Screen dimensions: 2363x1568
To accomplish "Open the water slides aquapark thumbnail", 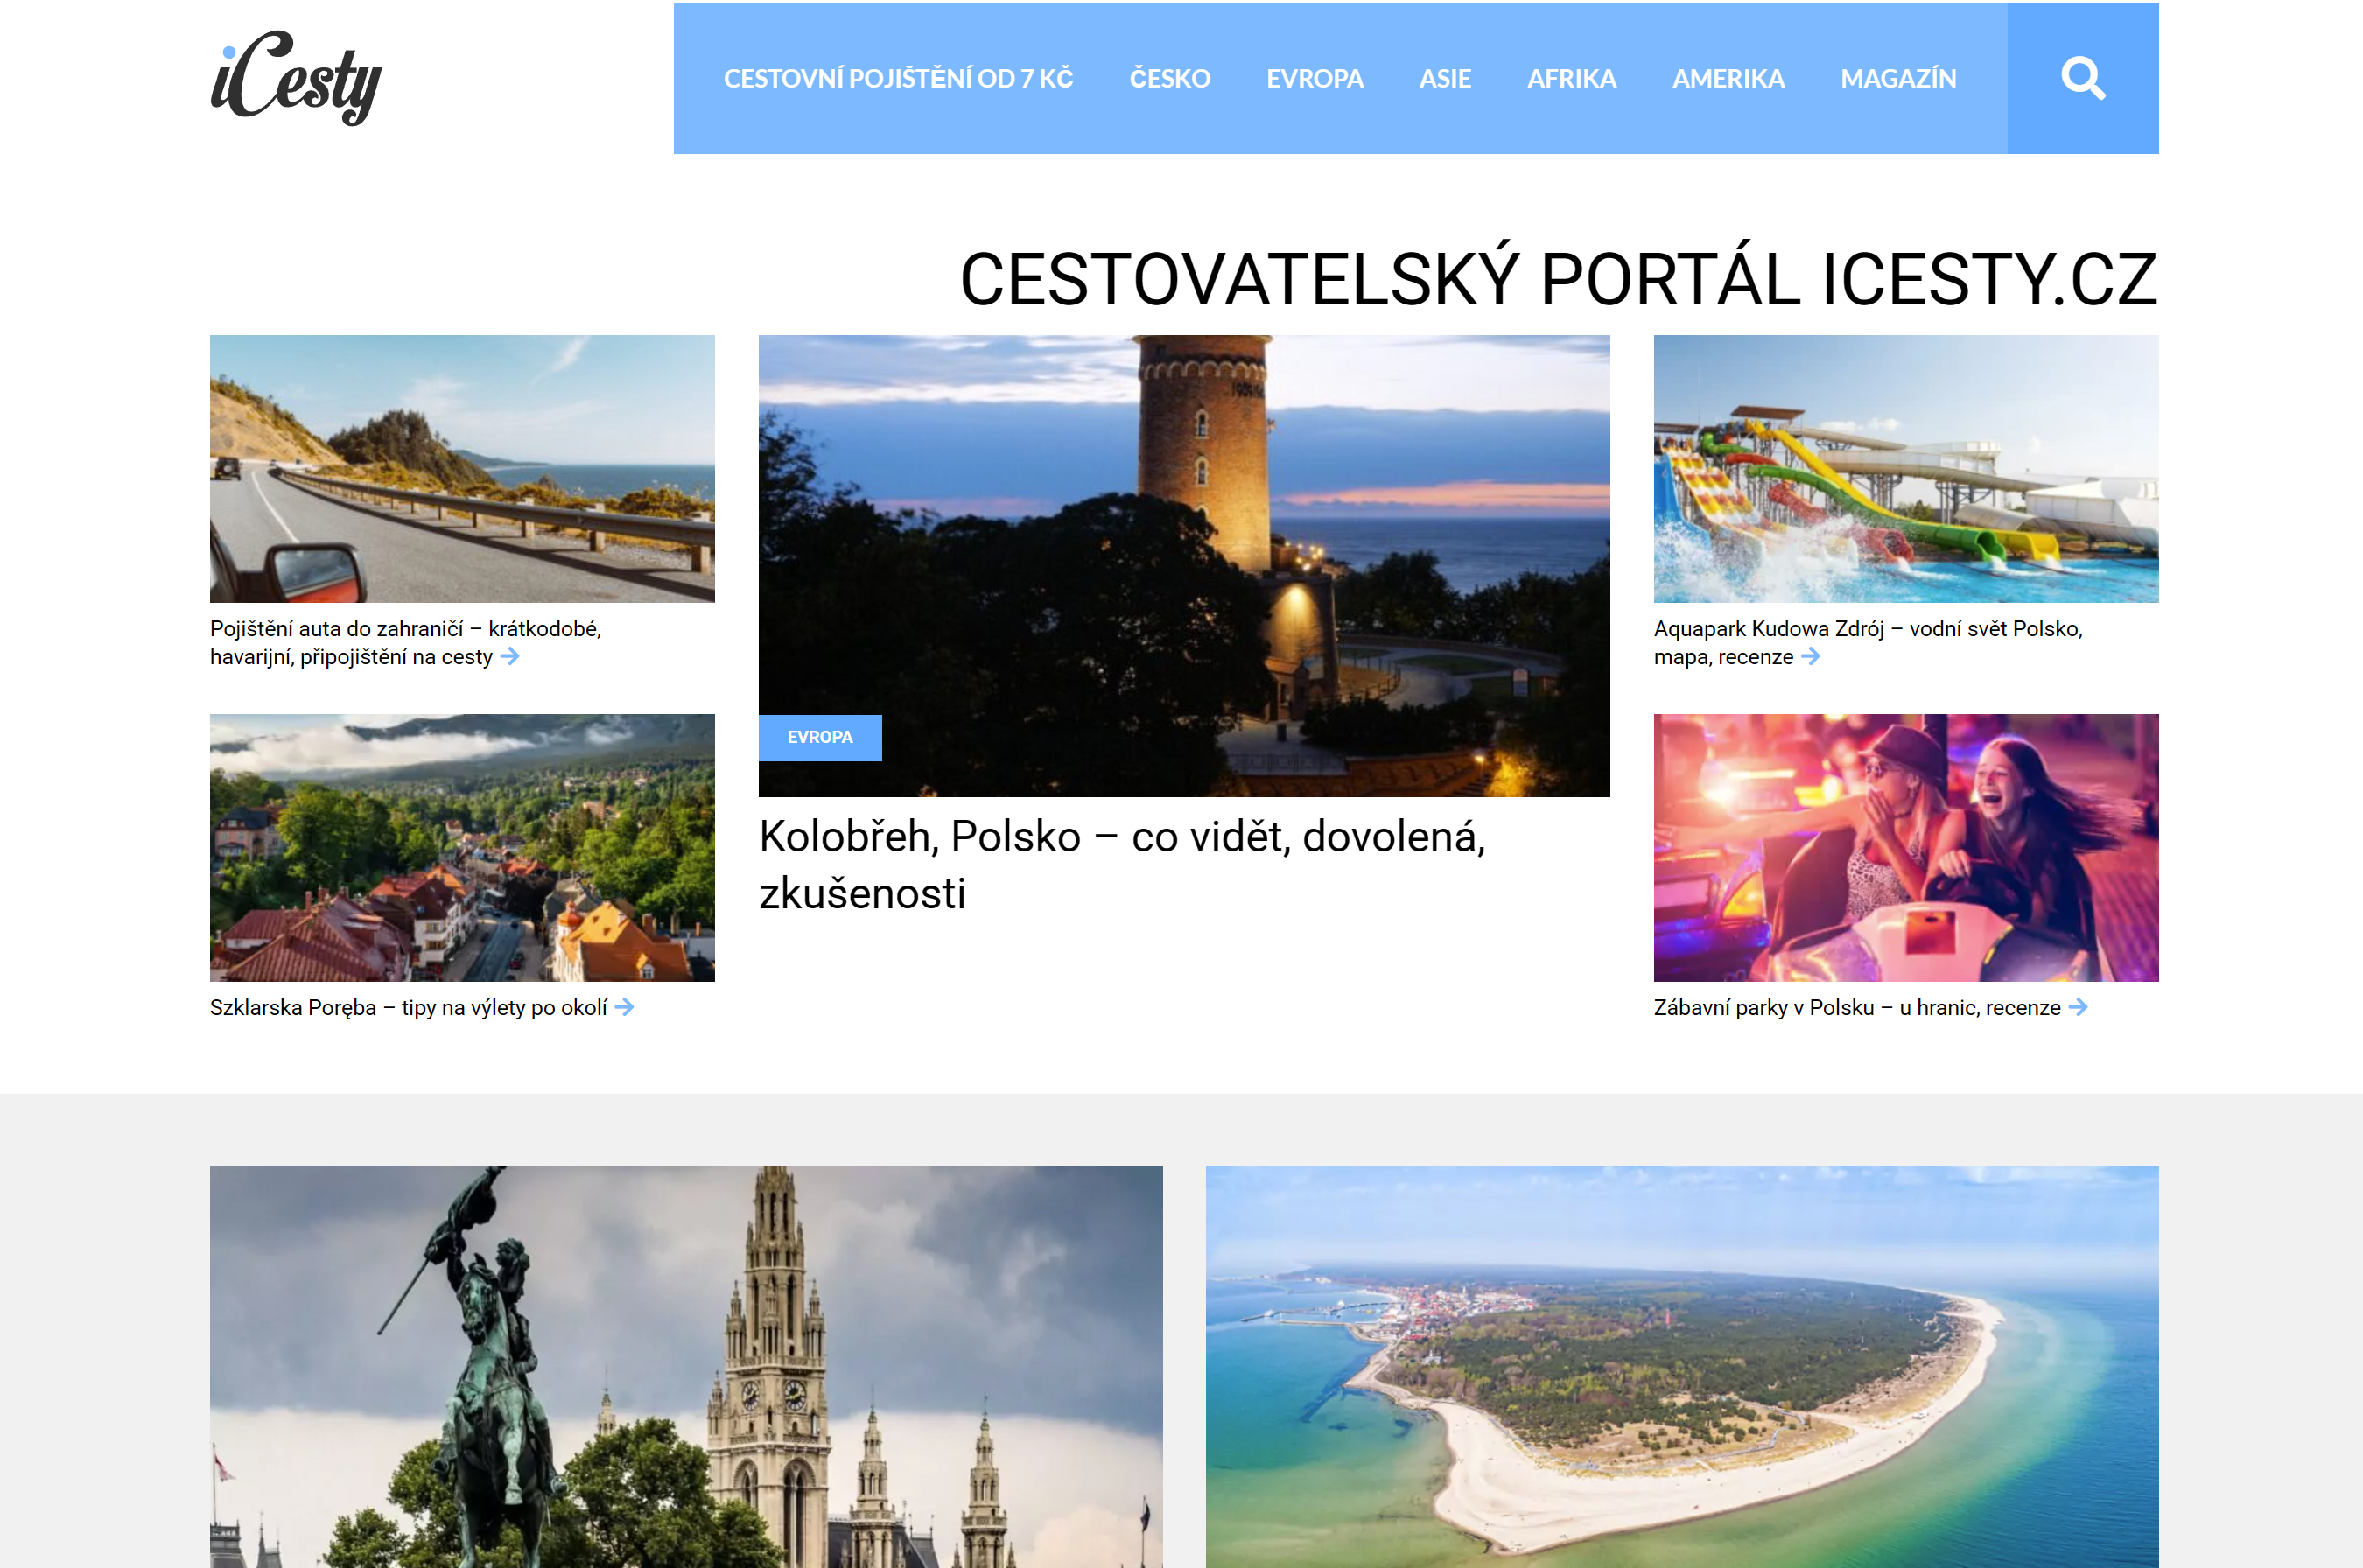I will point(1906,468).
